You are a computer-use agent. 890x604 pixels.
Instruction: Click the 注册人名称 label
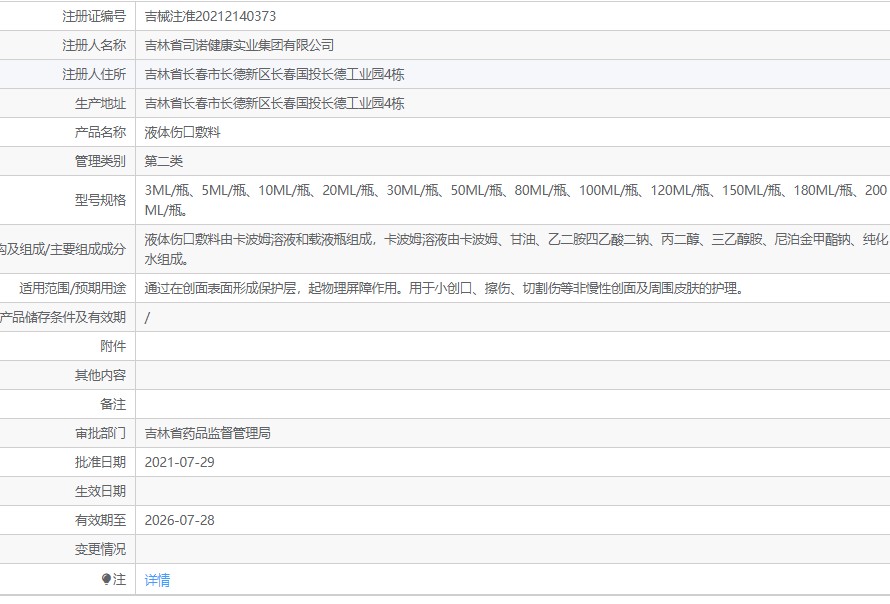tap(94, 45)
